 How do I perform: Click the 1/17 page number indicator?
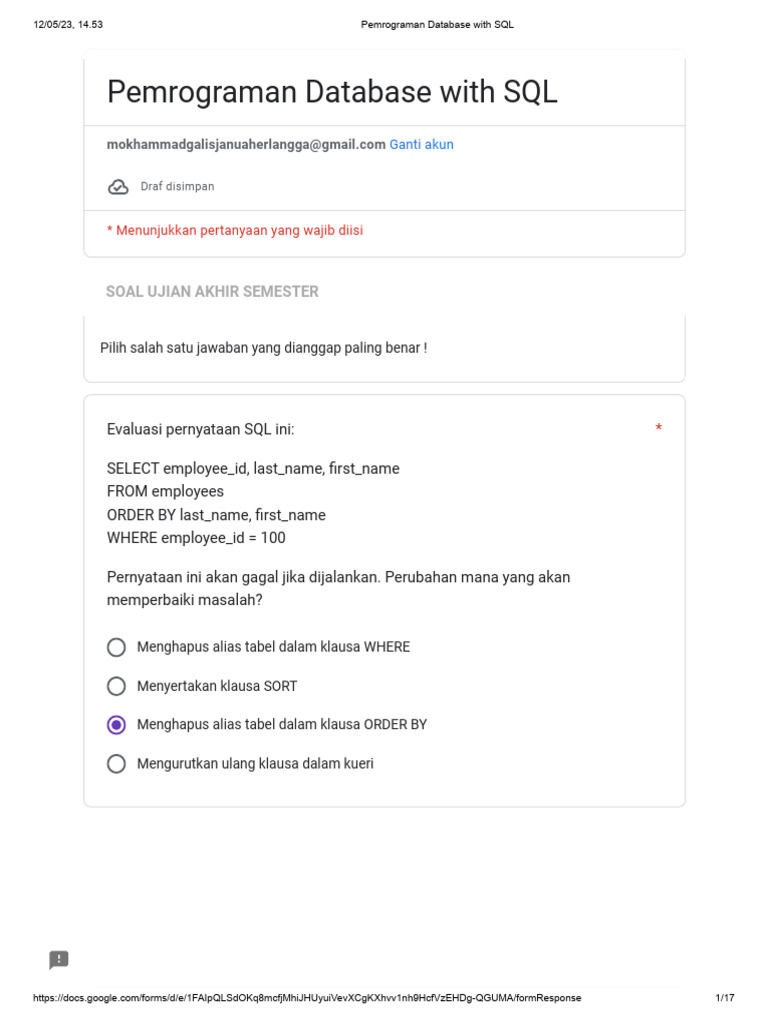click(725, 998)
